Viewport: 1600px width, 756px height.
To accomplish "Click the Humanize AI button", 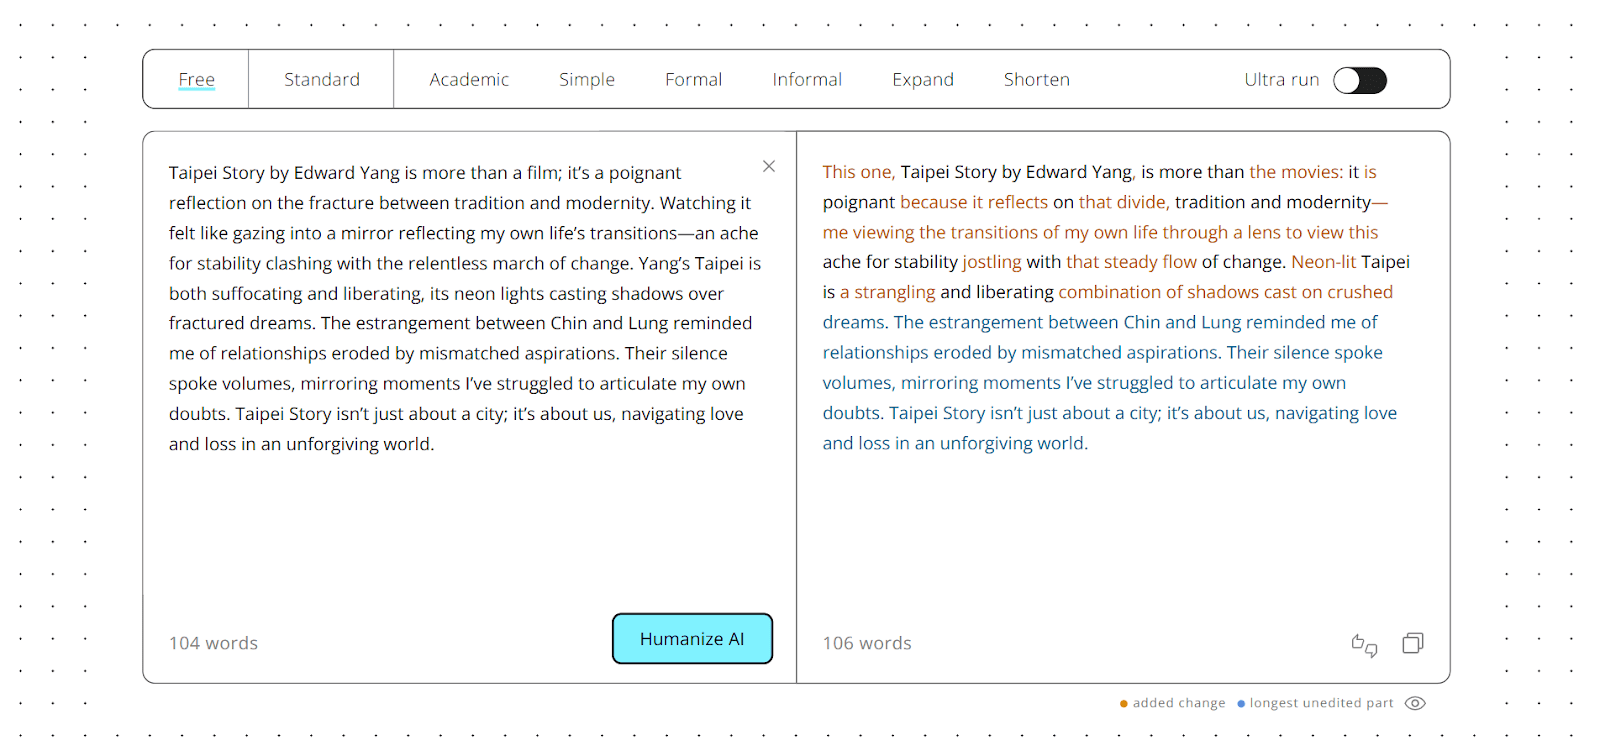I will pos(692,639).
